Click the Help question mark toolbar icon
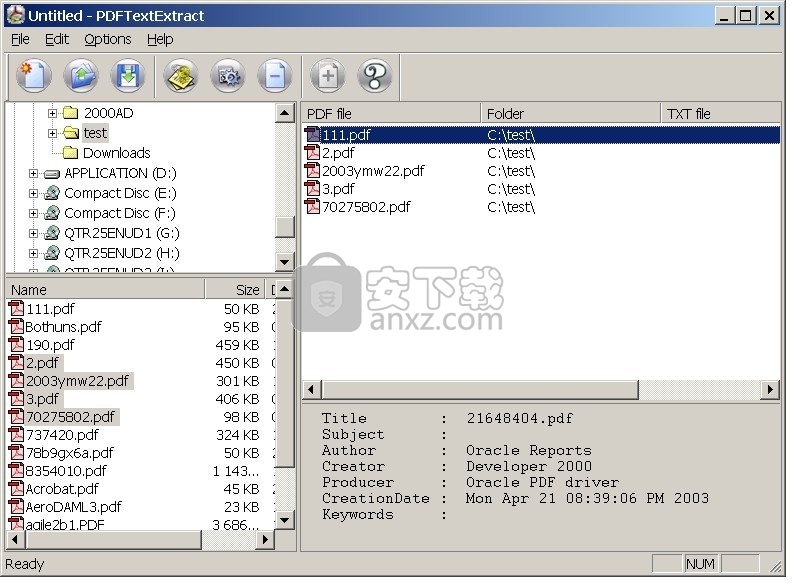The height and width of the screenshot is (588, 798). point(375,76)
